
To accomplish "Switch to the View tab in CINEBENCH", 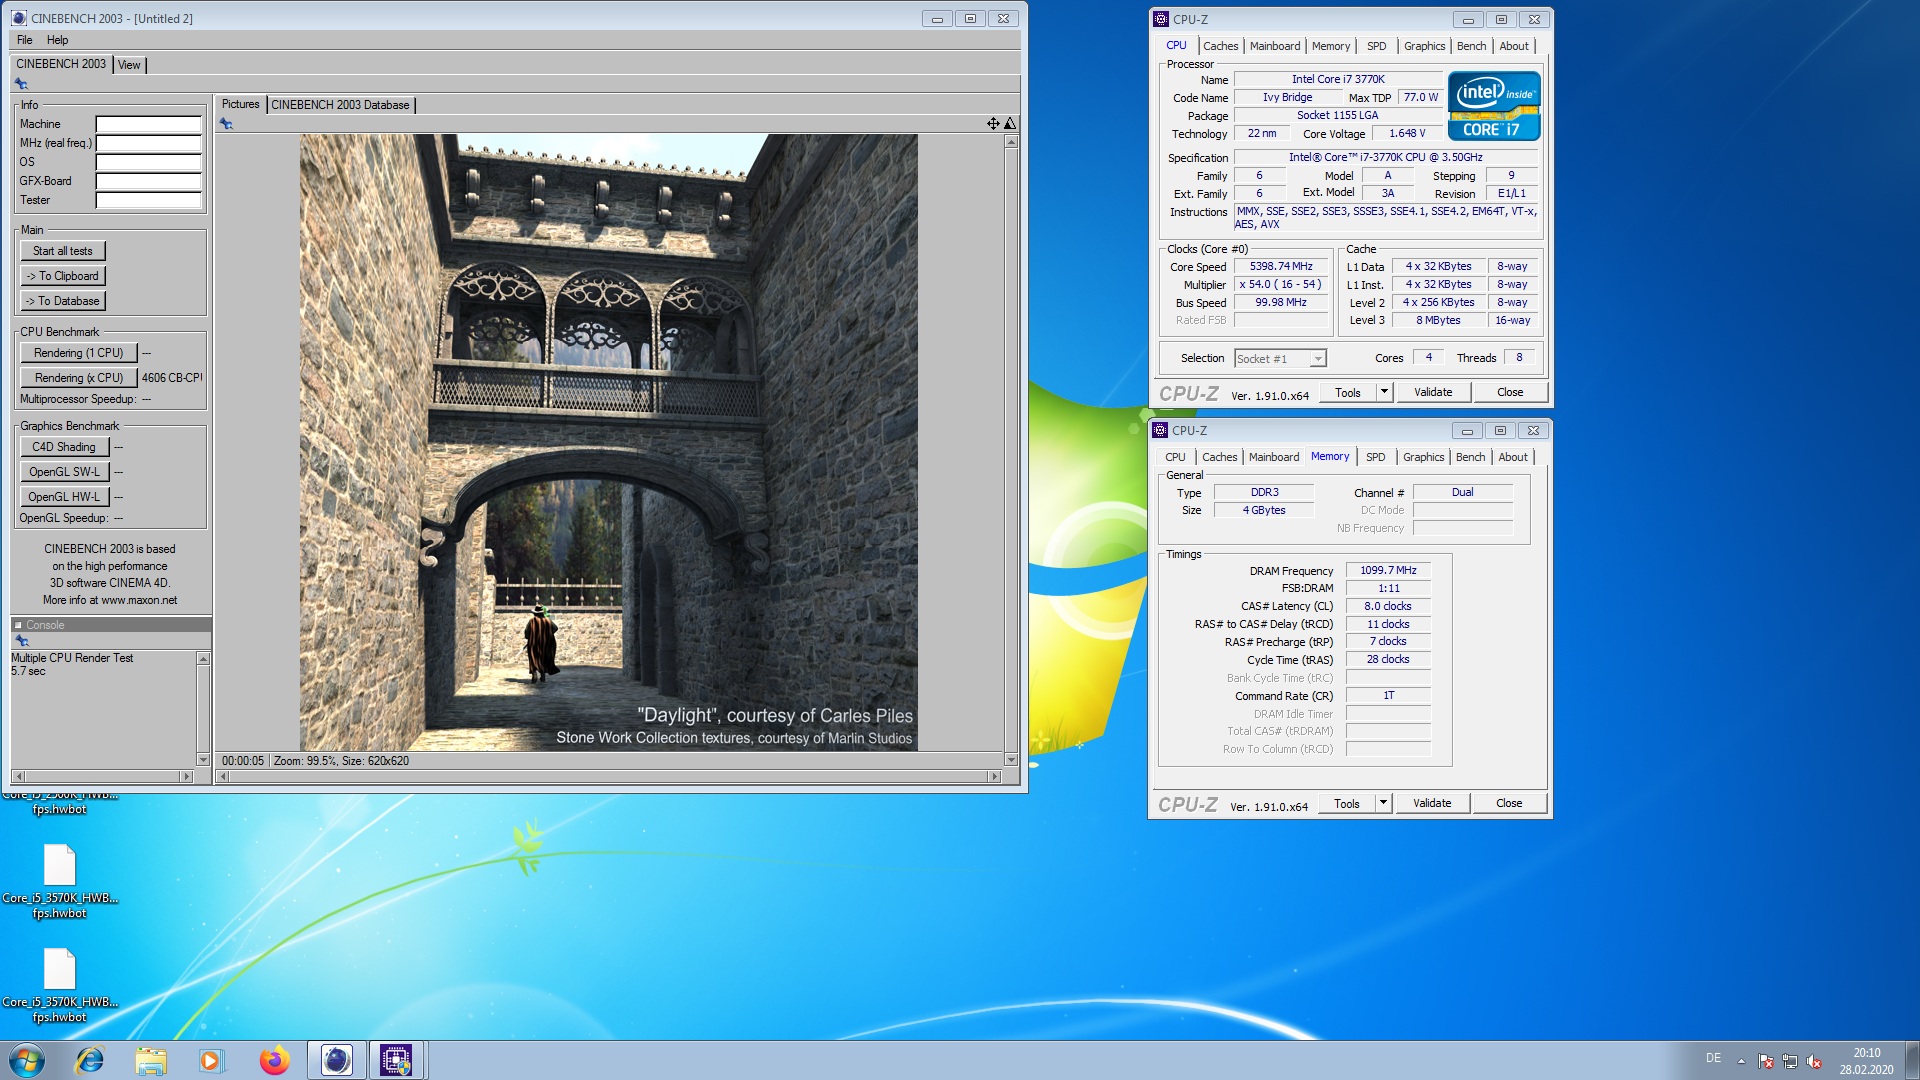I will 129,65.
